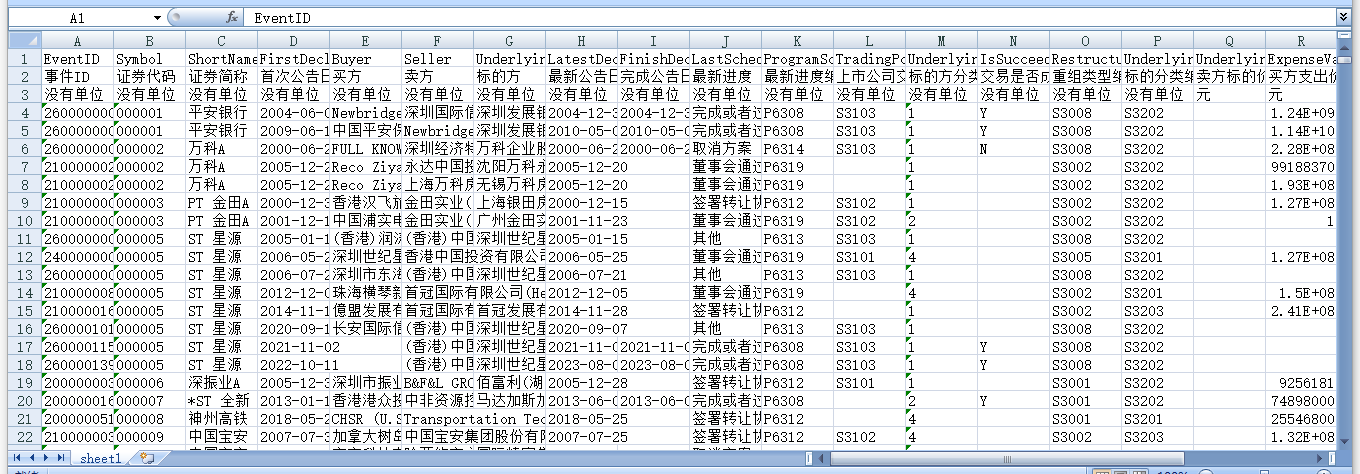Go to first sheet with navigation arrow
The height and width of the screenshot is (474, 1360).
(18, 458)
